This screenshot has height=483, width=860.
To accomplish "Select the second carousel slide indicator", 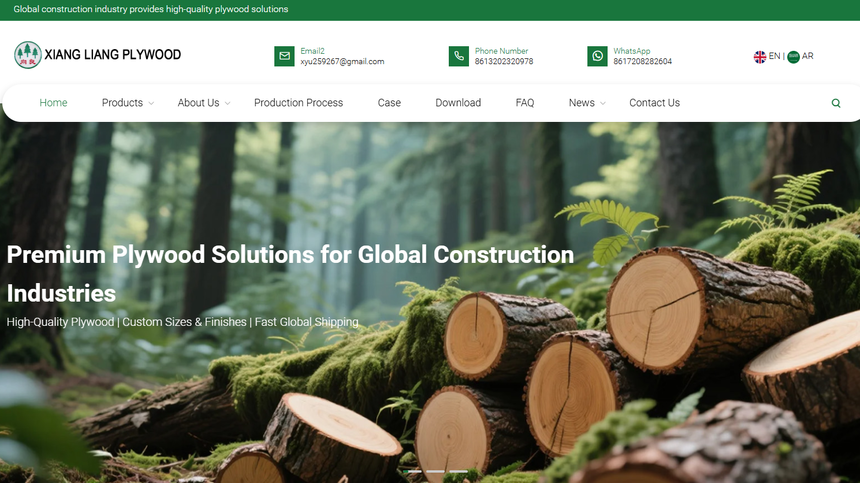I will (435, 471).
